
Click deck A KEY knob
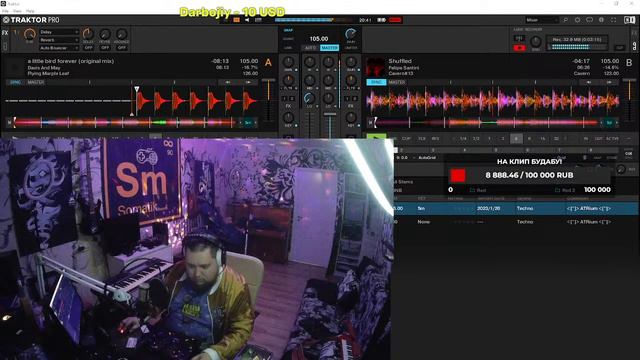(288, 118)
